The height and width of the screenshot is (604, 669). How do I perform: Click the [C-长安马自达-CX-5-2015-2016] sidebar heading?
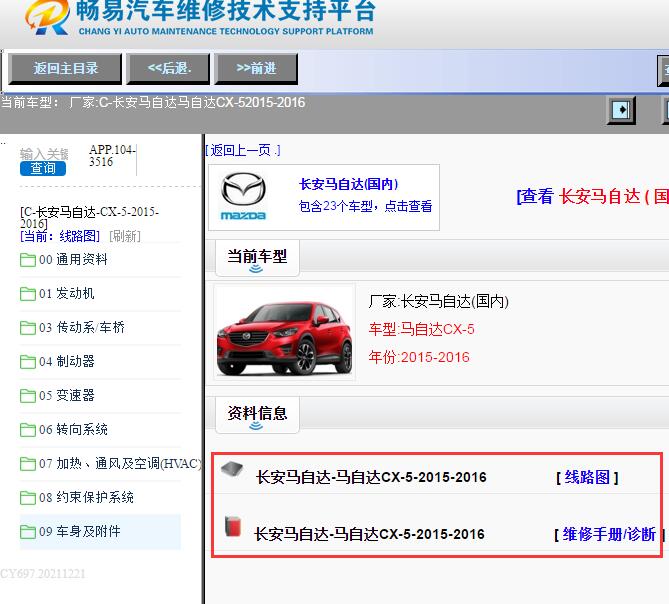pyautogui.click(x=89, y=218)
